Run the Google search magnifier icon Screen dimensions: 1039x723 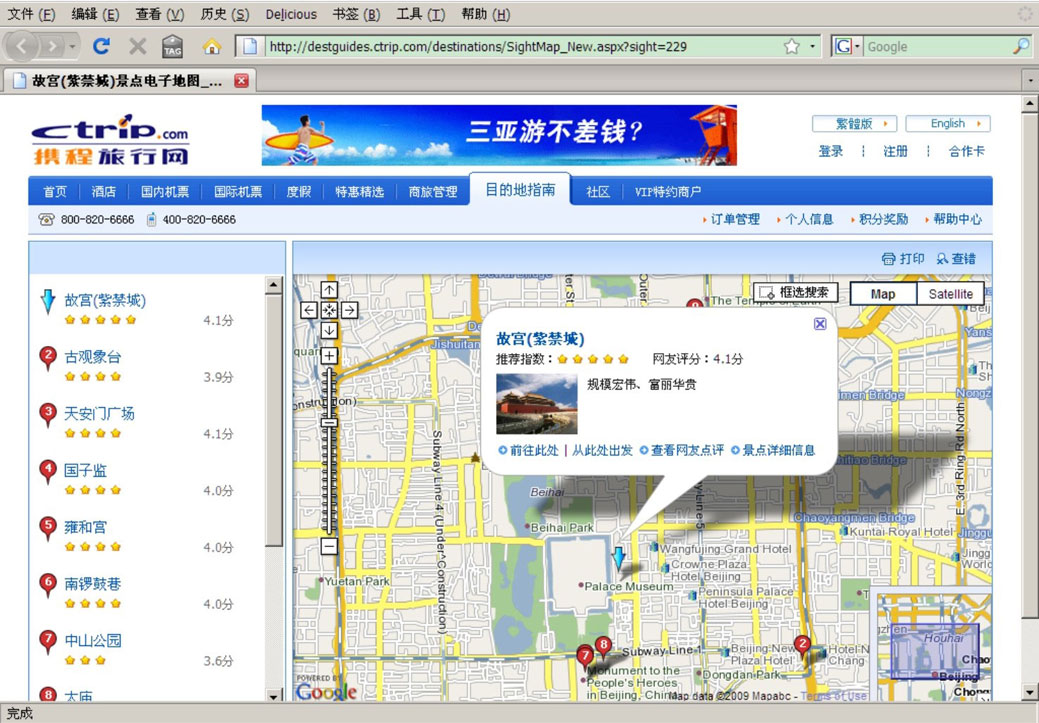pos(1021,46)
